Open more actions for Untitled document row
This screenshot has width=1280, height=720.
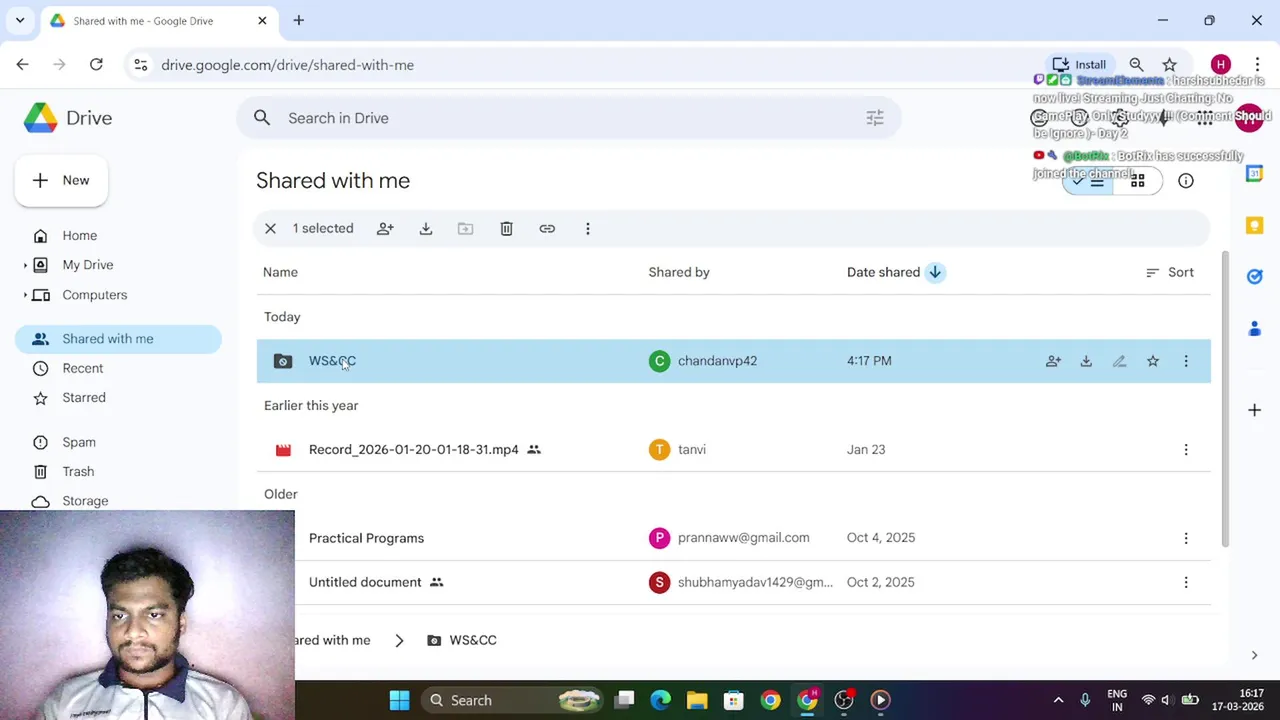[1186, 582]
